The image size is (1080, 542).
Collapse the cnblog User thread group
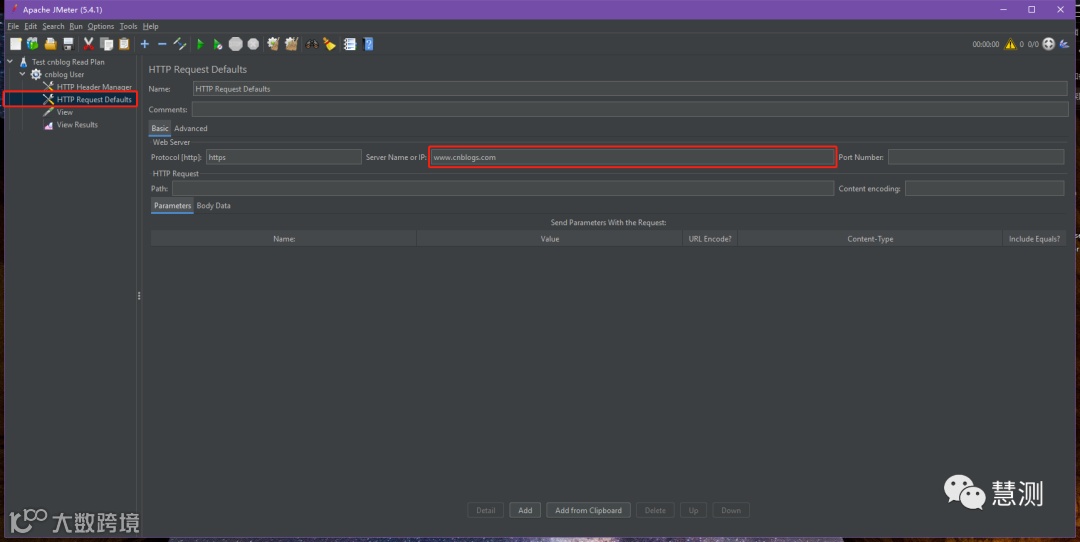(22, 74)
